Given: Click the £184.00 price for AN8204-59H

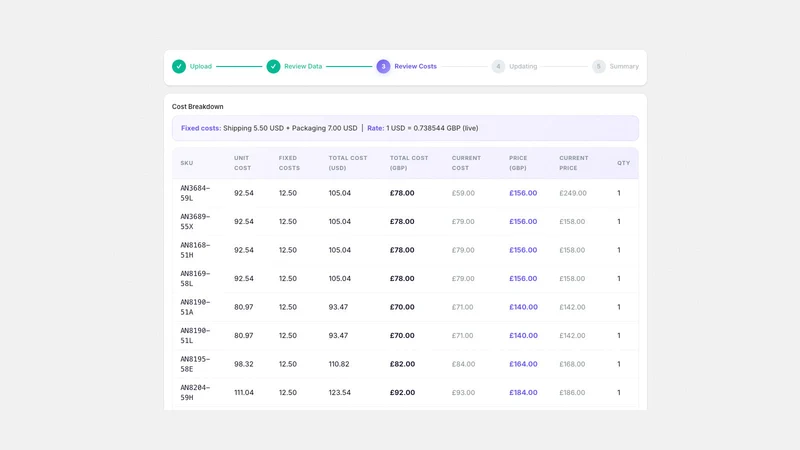Looking at the screenshot, I should pyautogui.click(x=523, y=392).
